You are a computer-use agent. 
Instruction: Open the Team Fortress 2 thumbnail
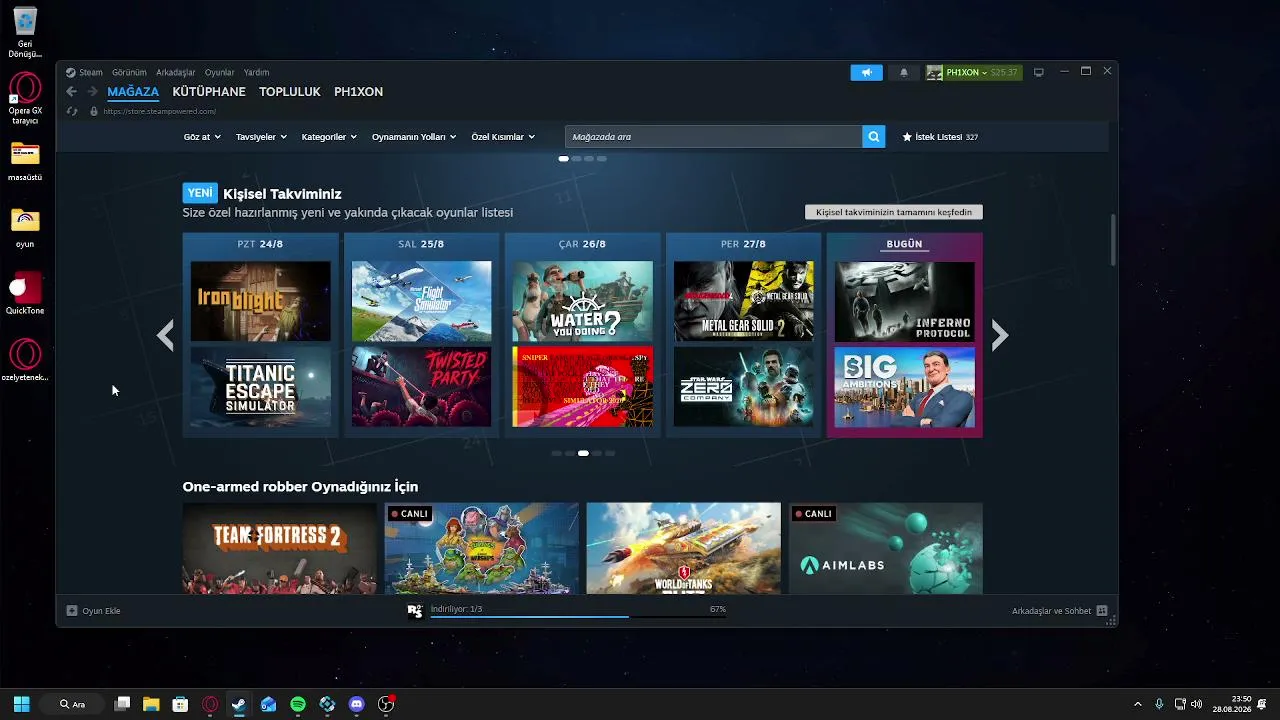(280, 548)
